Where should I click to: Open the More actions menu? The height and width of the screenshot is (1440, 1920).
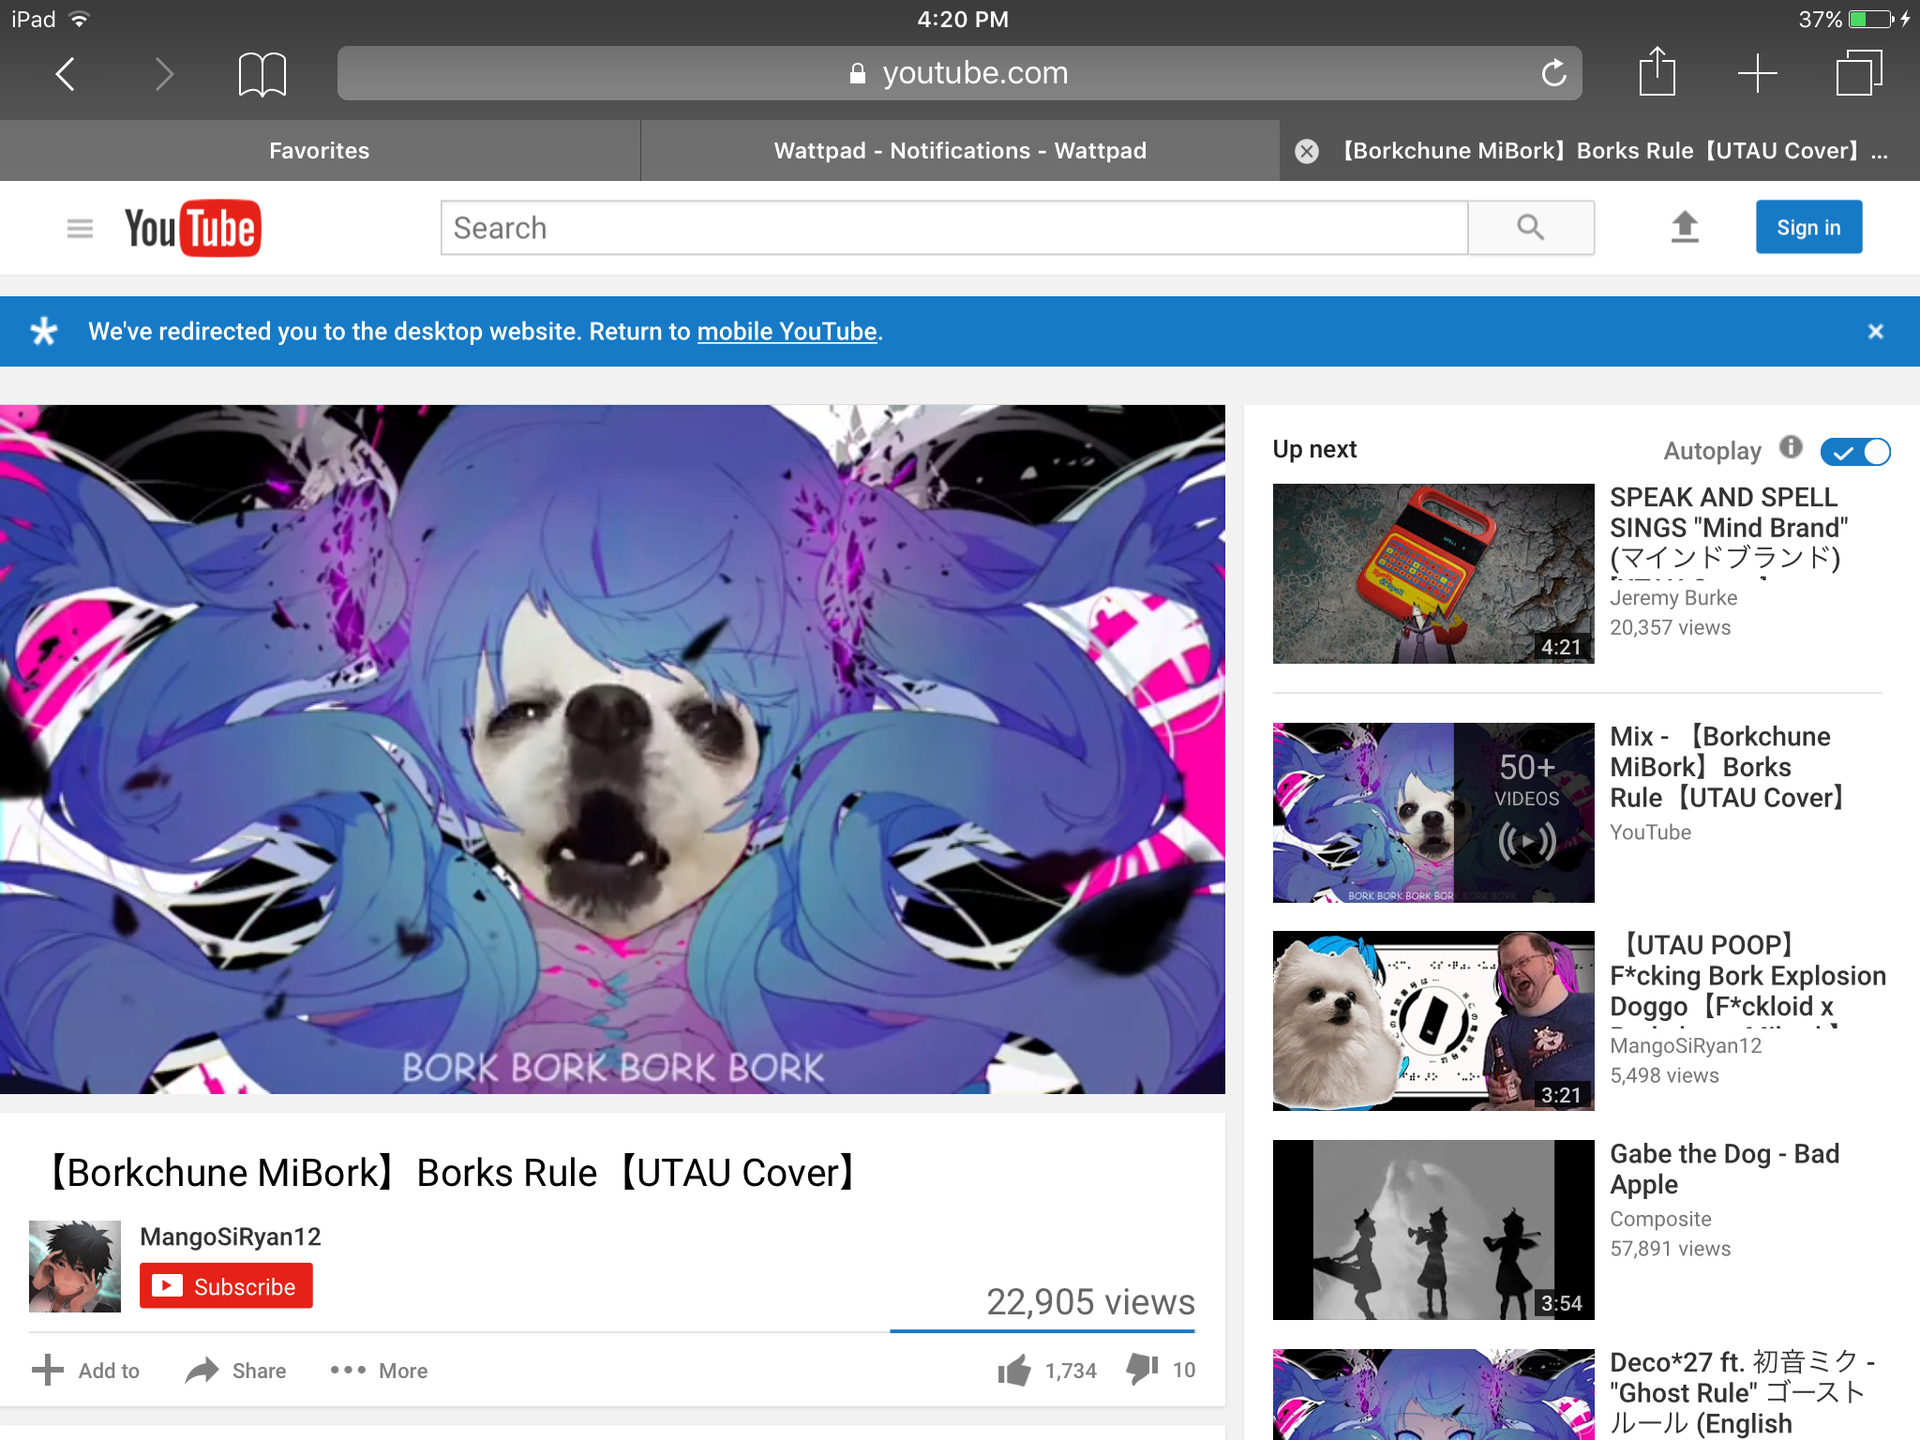click(x=379, y=1370)
